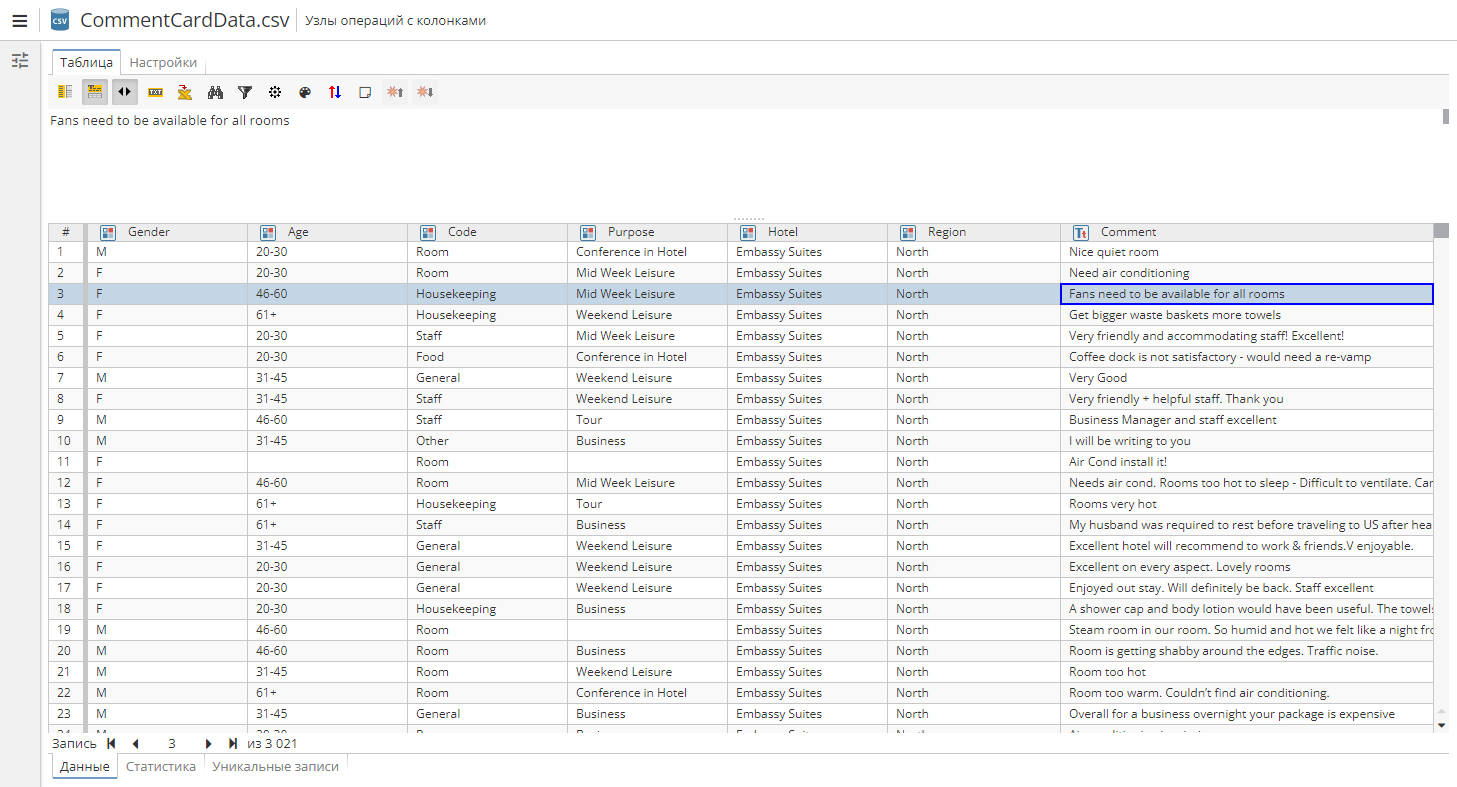Image resolution: width=1457 pixels, height=787 pixels.
Task: Click the go-to previous marked record icon
Action: point(395,92)
